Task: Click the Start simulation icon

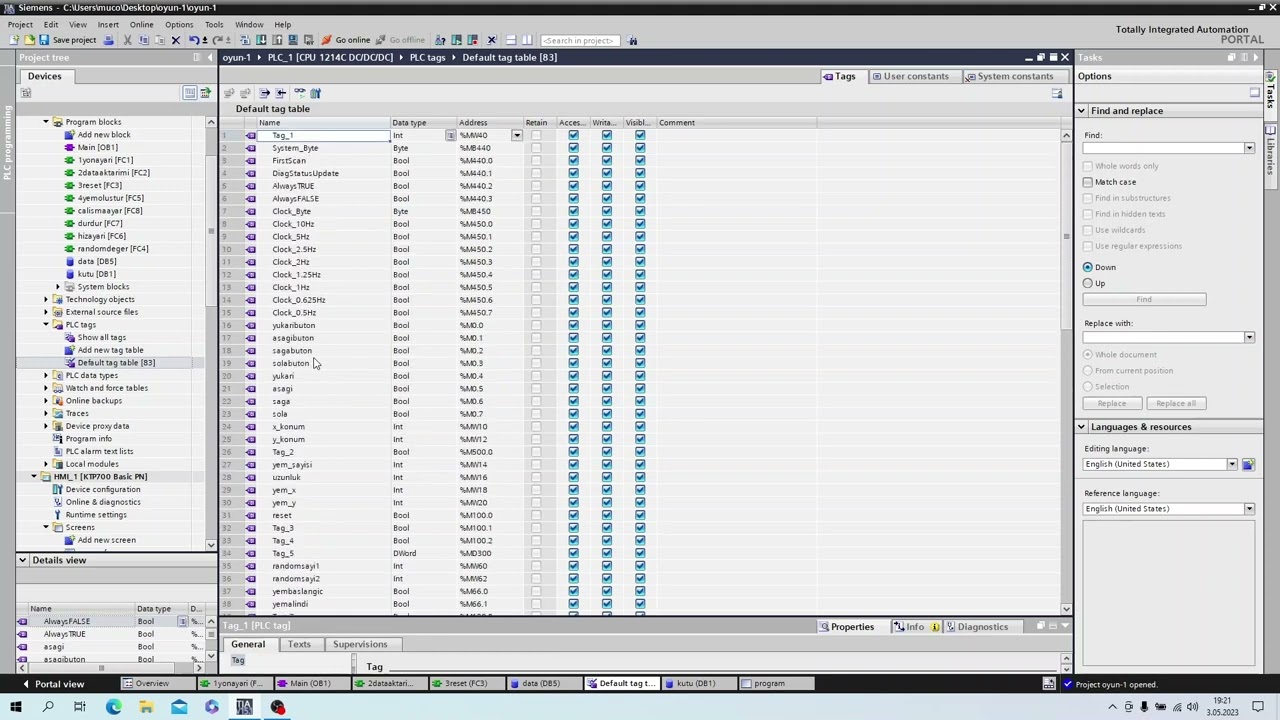Action: (x=293, y=40)
